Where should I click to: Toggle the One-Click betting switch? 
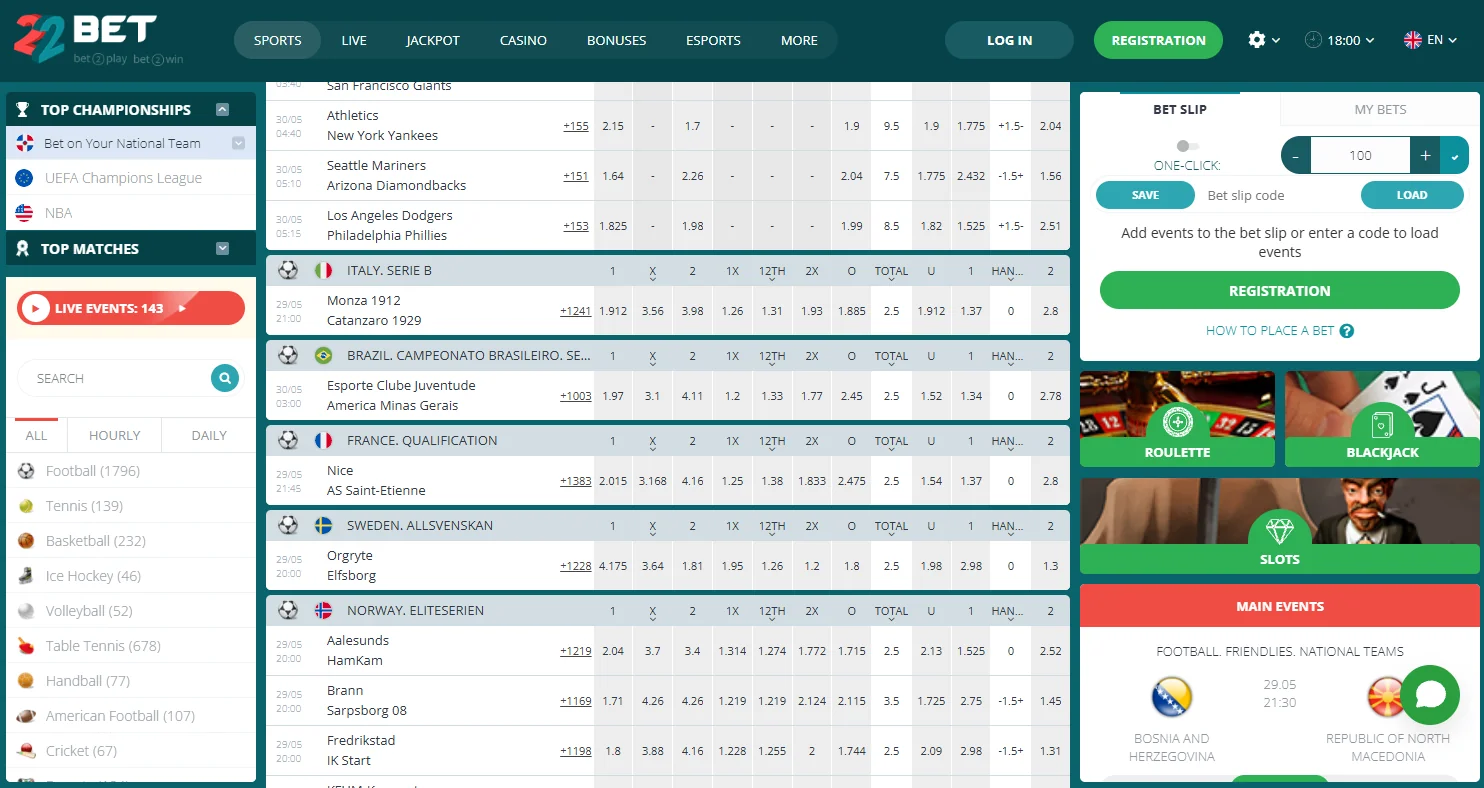point(1188,146)
